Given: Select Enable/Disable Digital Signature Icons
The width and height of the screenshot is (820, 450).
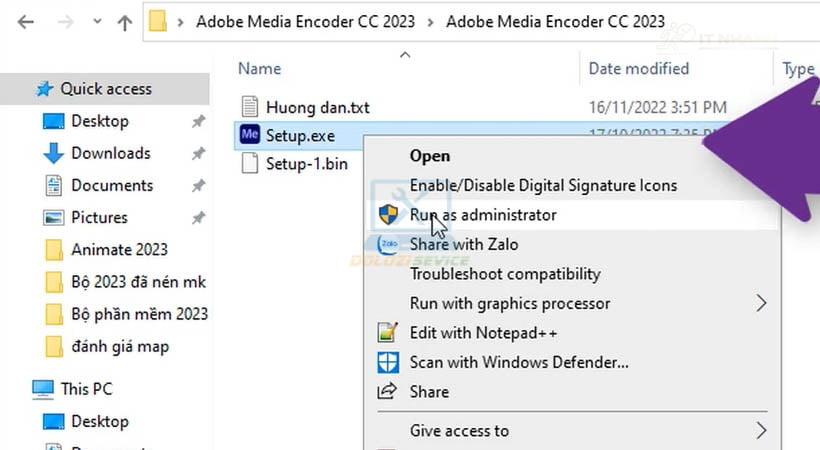Looking at the screenshot, I should [543, 185].
